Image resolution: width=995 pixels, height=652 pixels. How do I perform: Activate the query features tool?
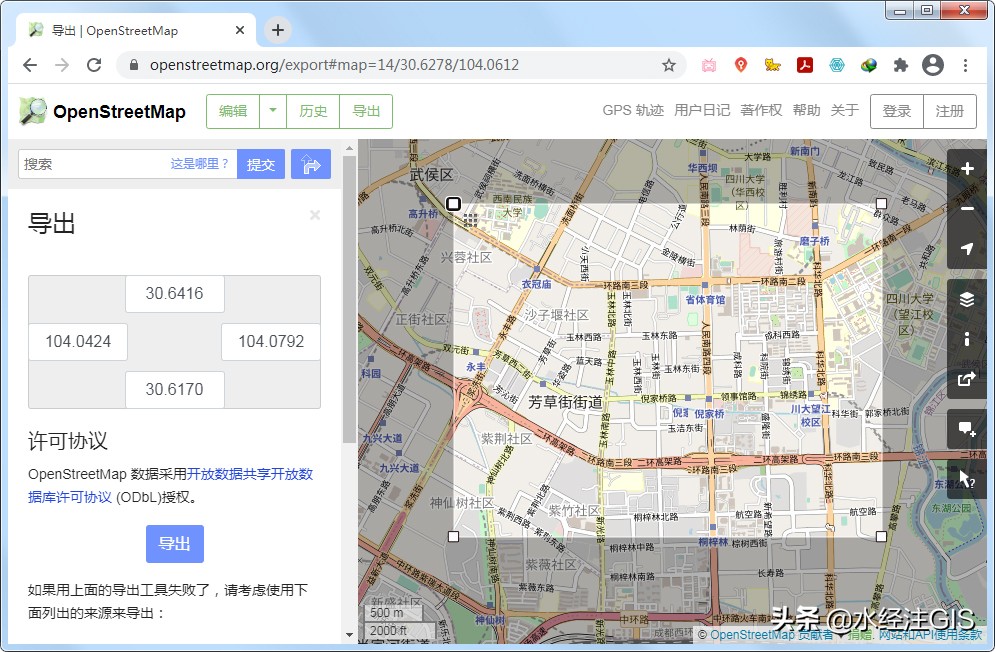[x=966, y=479]
